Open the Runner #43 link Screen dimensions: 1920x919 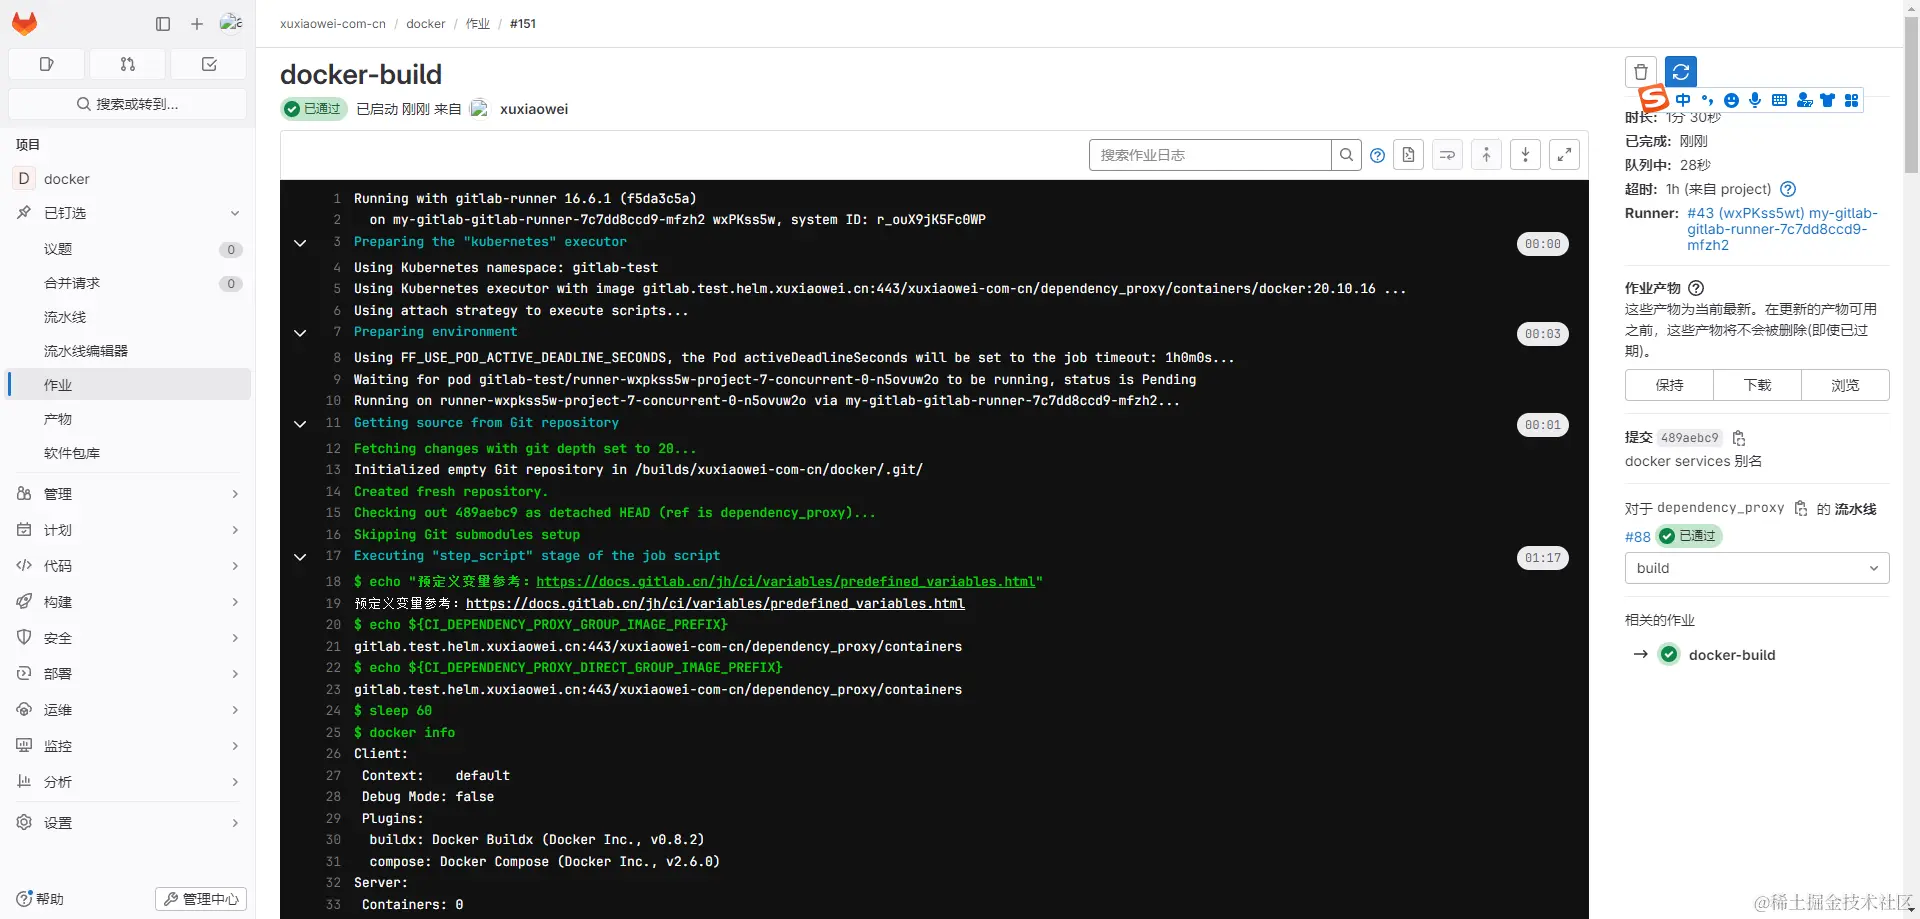pos(1782,229)
